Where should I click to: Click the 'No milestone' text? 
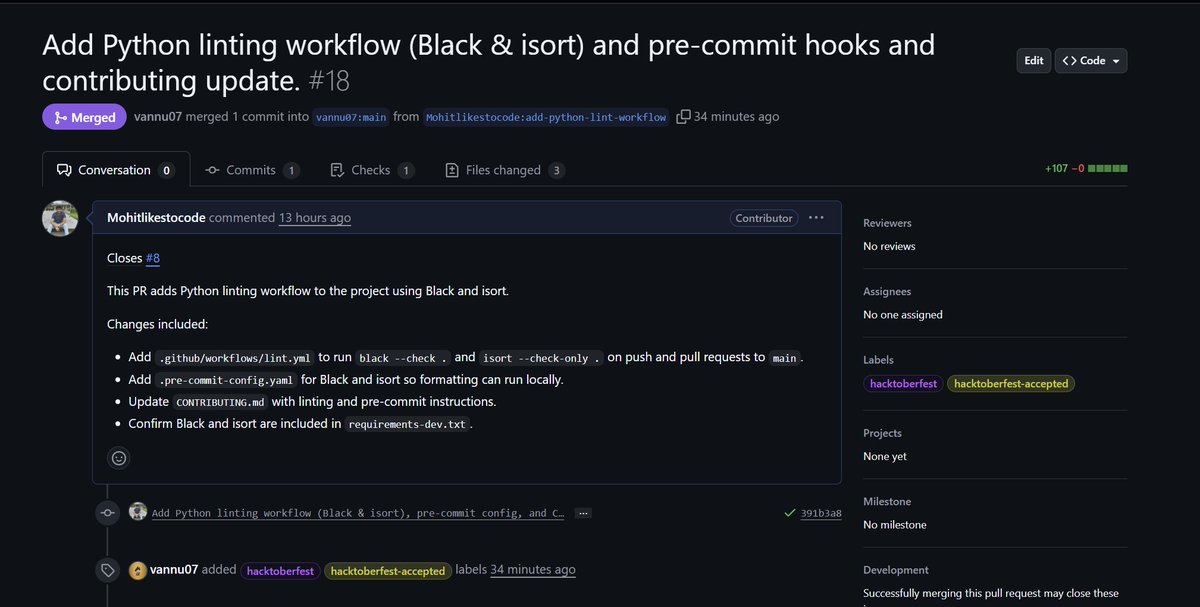click(x=895, y=524)
